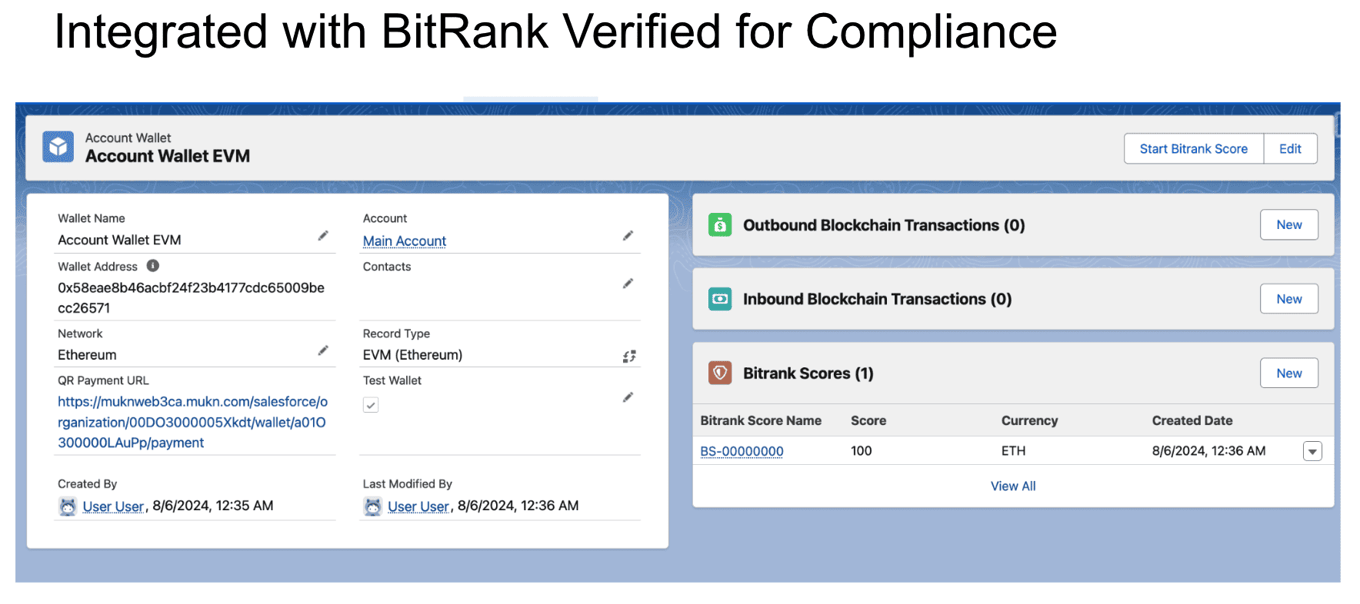Click Wallet Address info icon
The image size is (1360, 604).
pos(153,266)
